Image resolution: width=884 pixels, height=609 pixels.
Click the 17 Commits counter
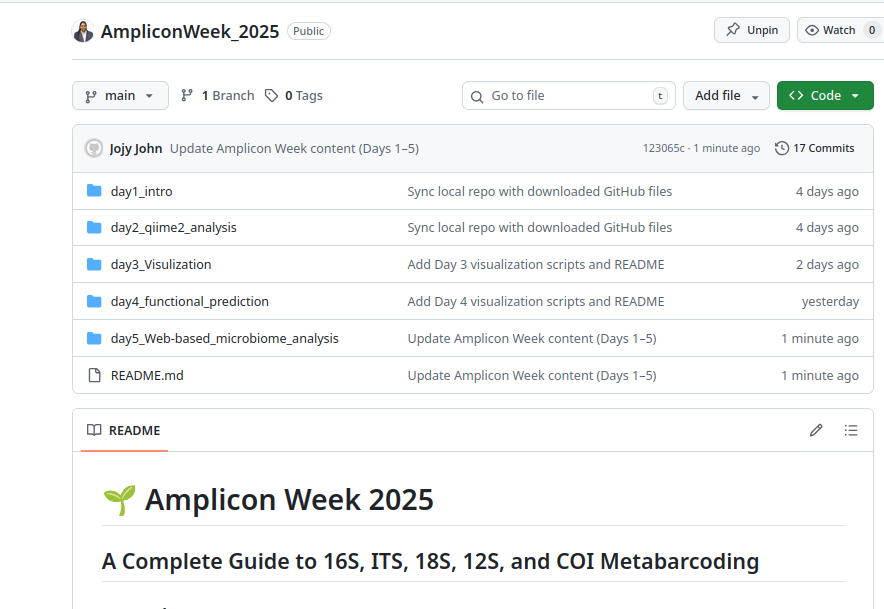click(823, 148)
